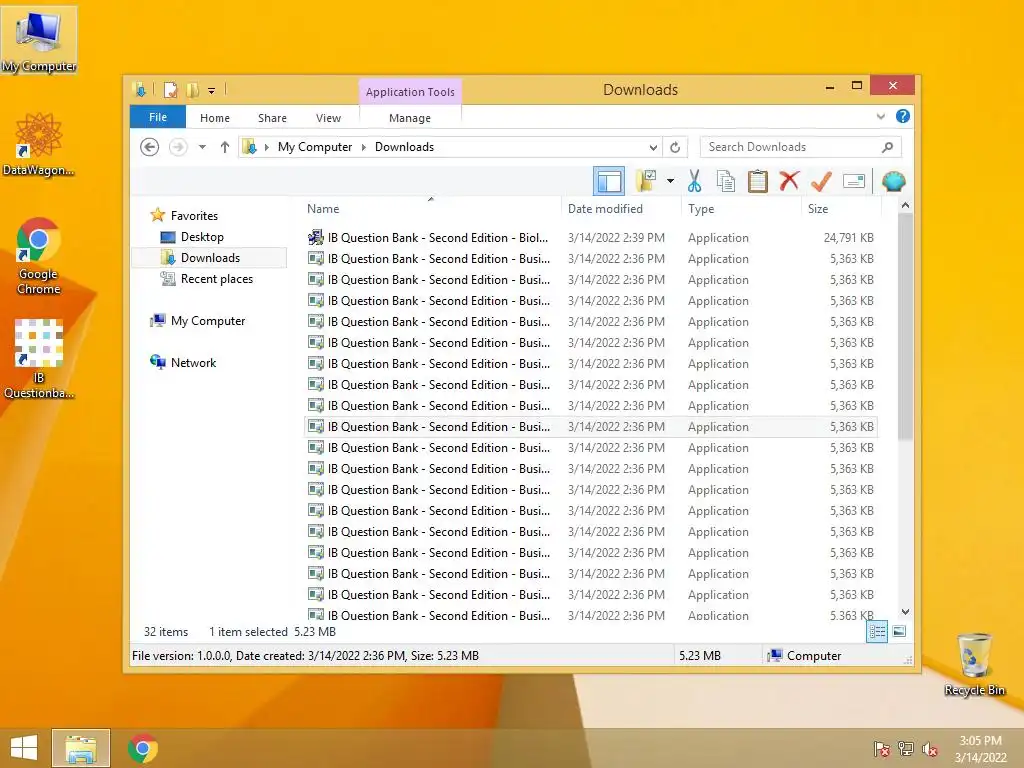Switch to the View ribbon tab
This screenshot has height=768, width=1024.
328,118
